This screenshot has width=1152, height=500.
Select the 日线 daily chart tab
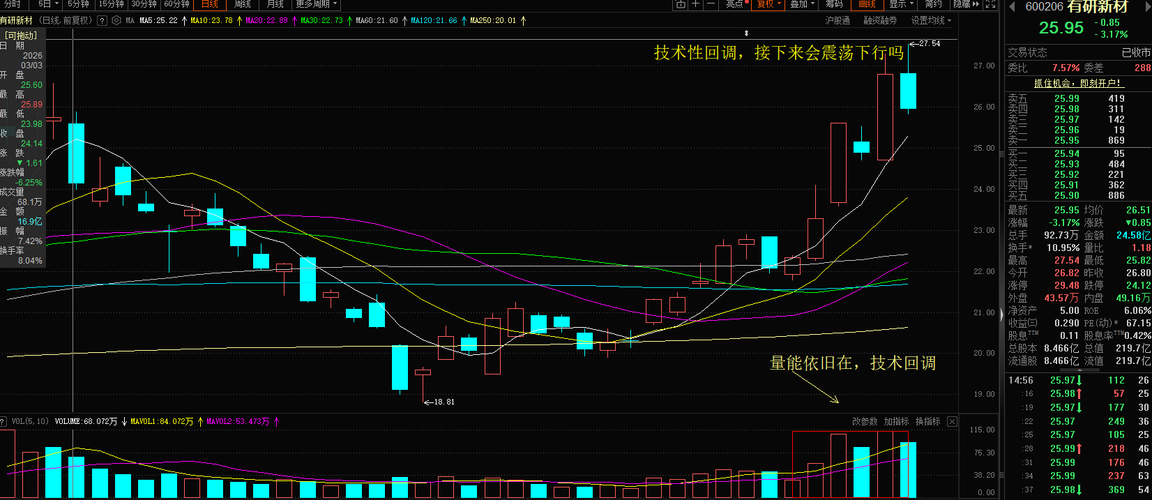[209, 4]
